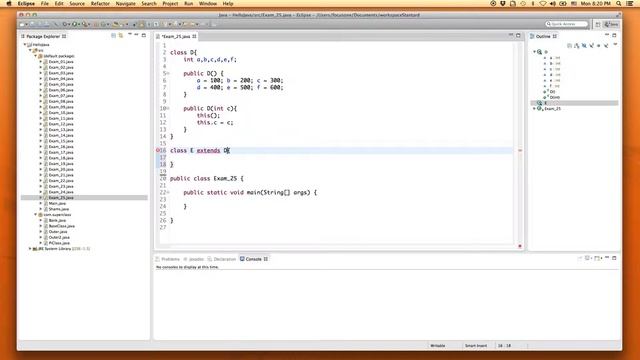Click the Java perspective button
This screenshot has width=640, height=360.
click(x=611, y=24)
